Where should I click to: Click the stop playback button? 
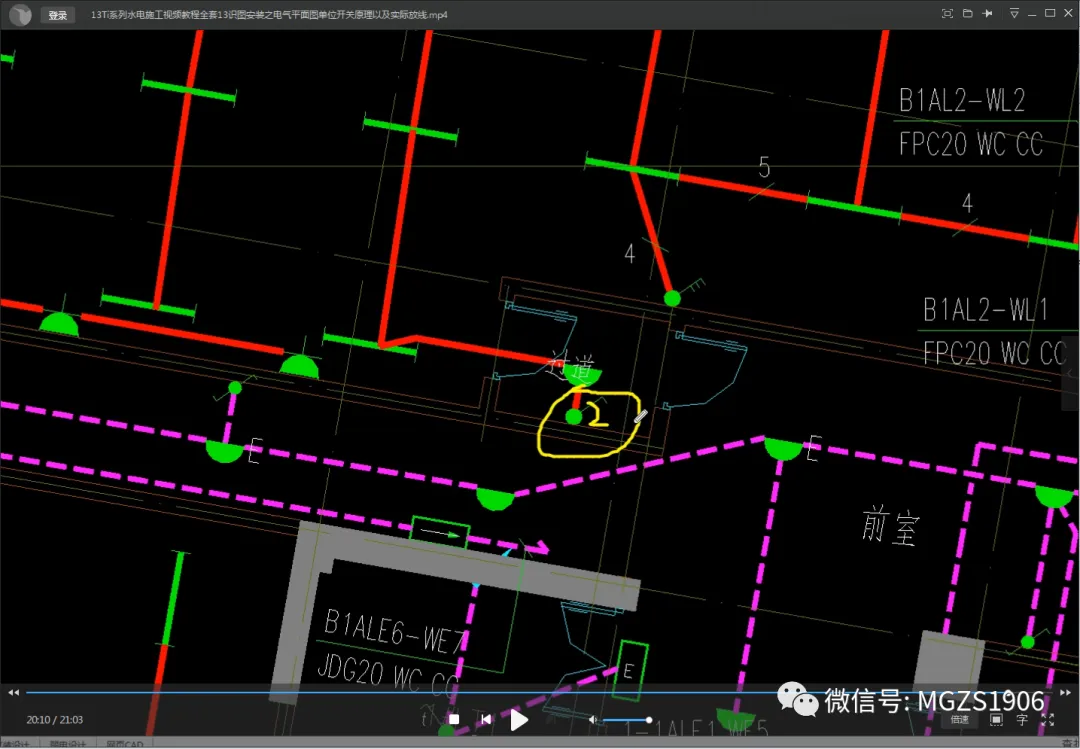(x=453, y=719)
